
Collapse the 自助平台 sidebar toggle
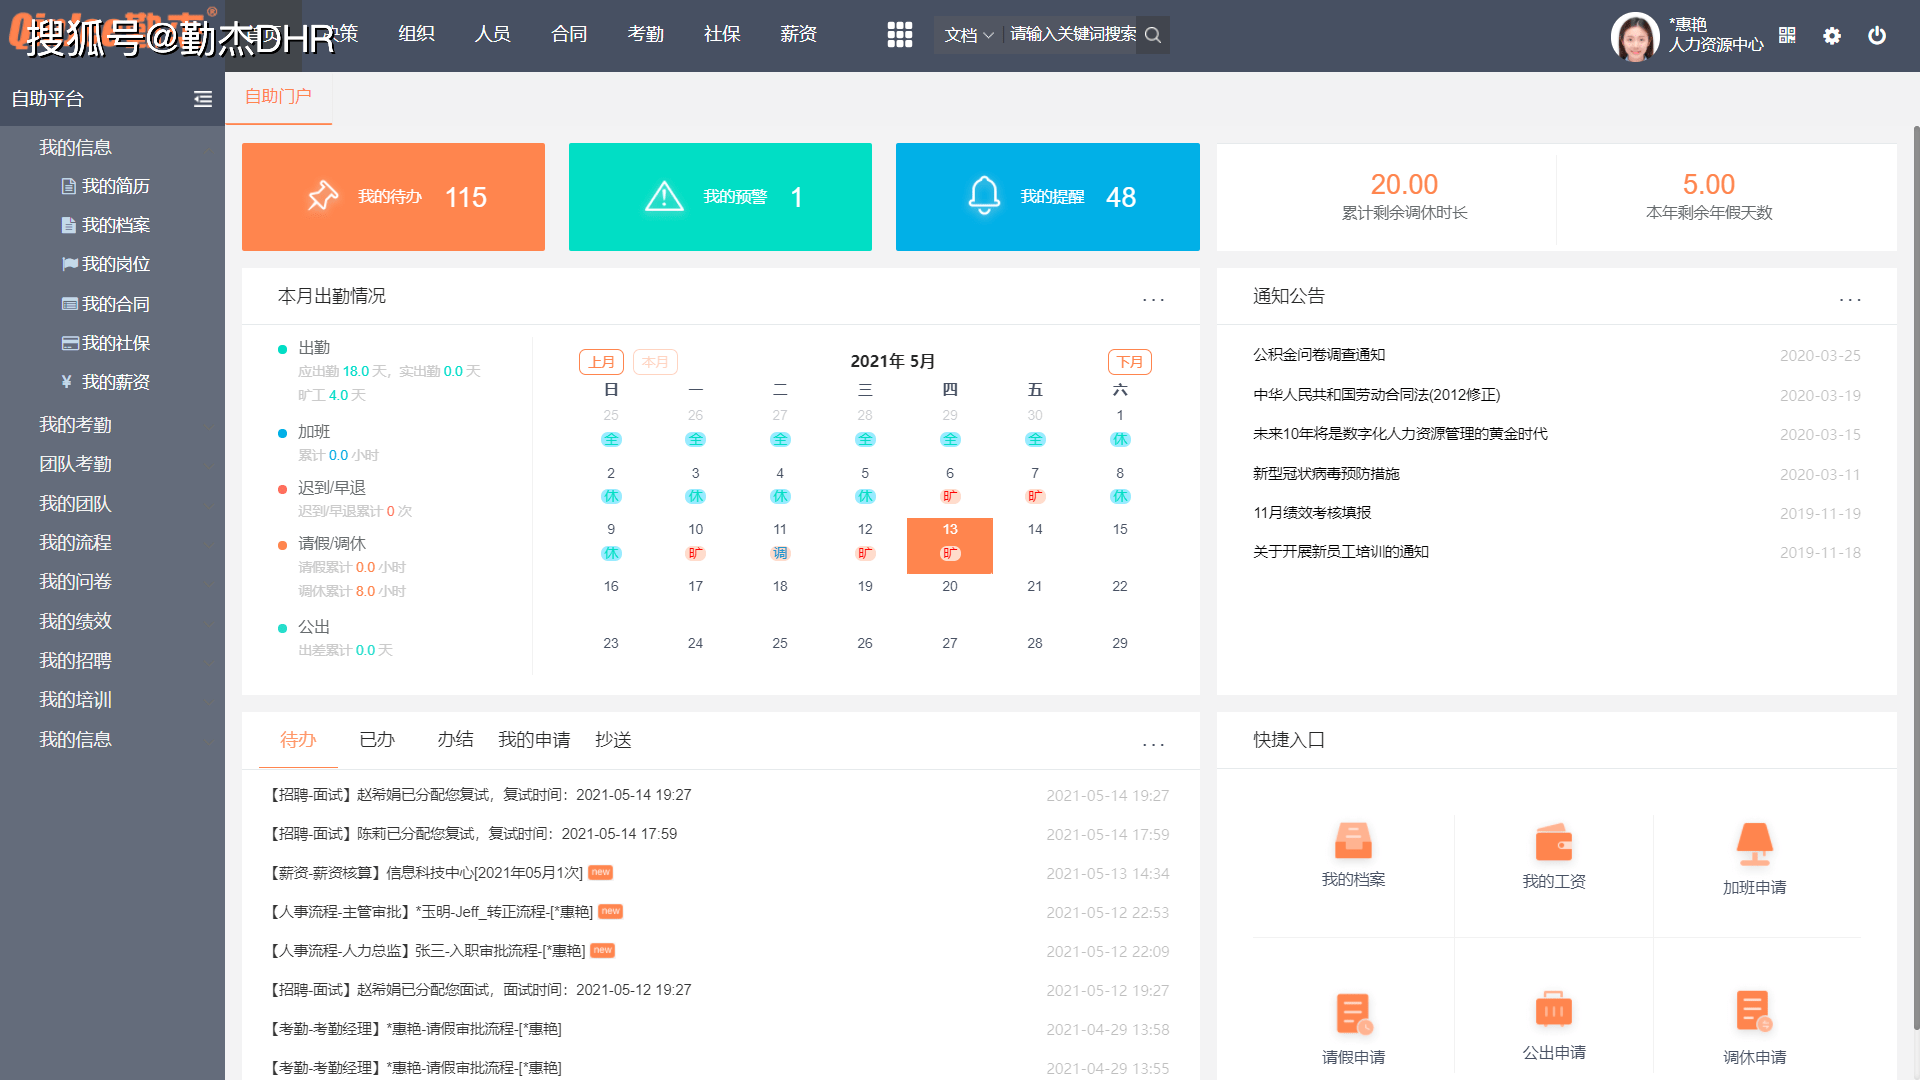pyautogui.click(x=203, y=99)
